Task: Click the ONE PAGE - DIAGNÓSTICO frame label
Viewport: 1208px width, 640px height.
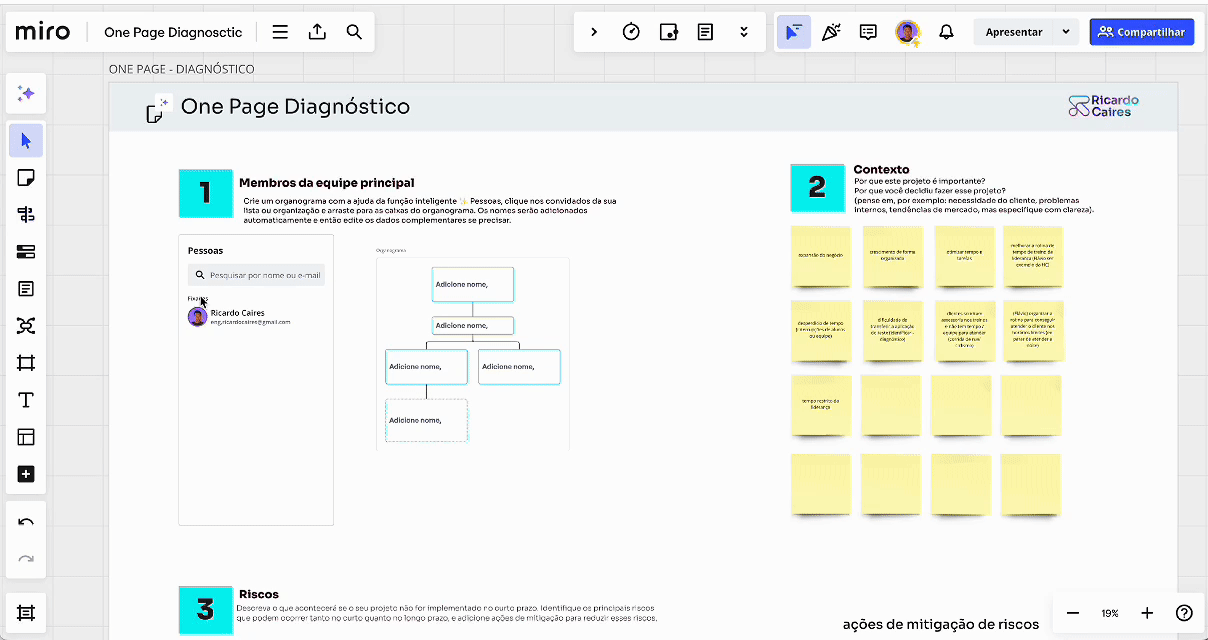Action: 181,69
